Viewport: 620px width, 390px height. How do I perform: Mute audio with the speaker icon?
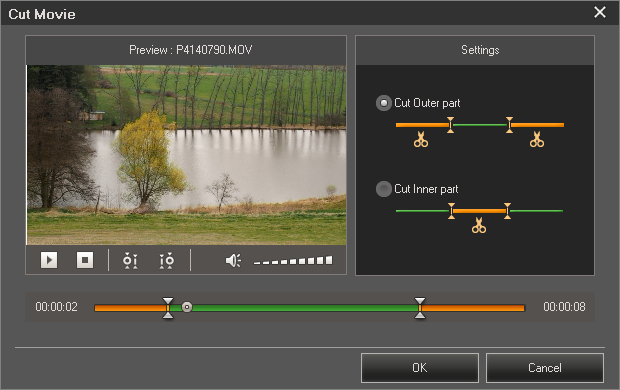pos(233,261)
